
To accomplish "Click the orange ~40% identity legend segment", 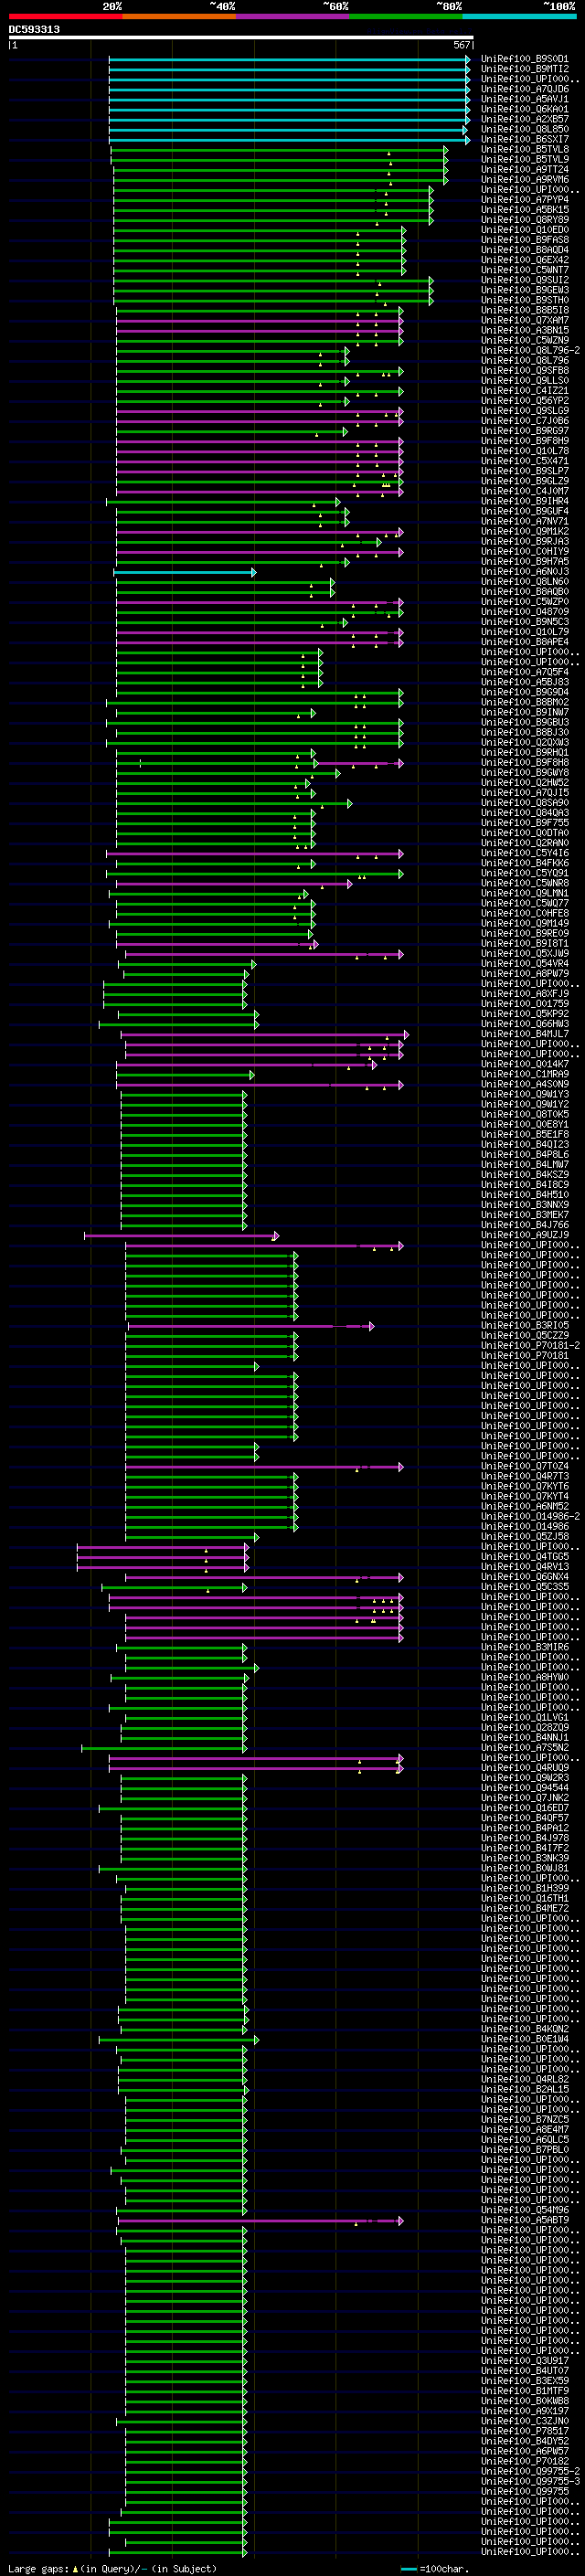I will 179,16.
